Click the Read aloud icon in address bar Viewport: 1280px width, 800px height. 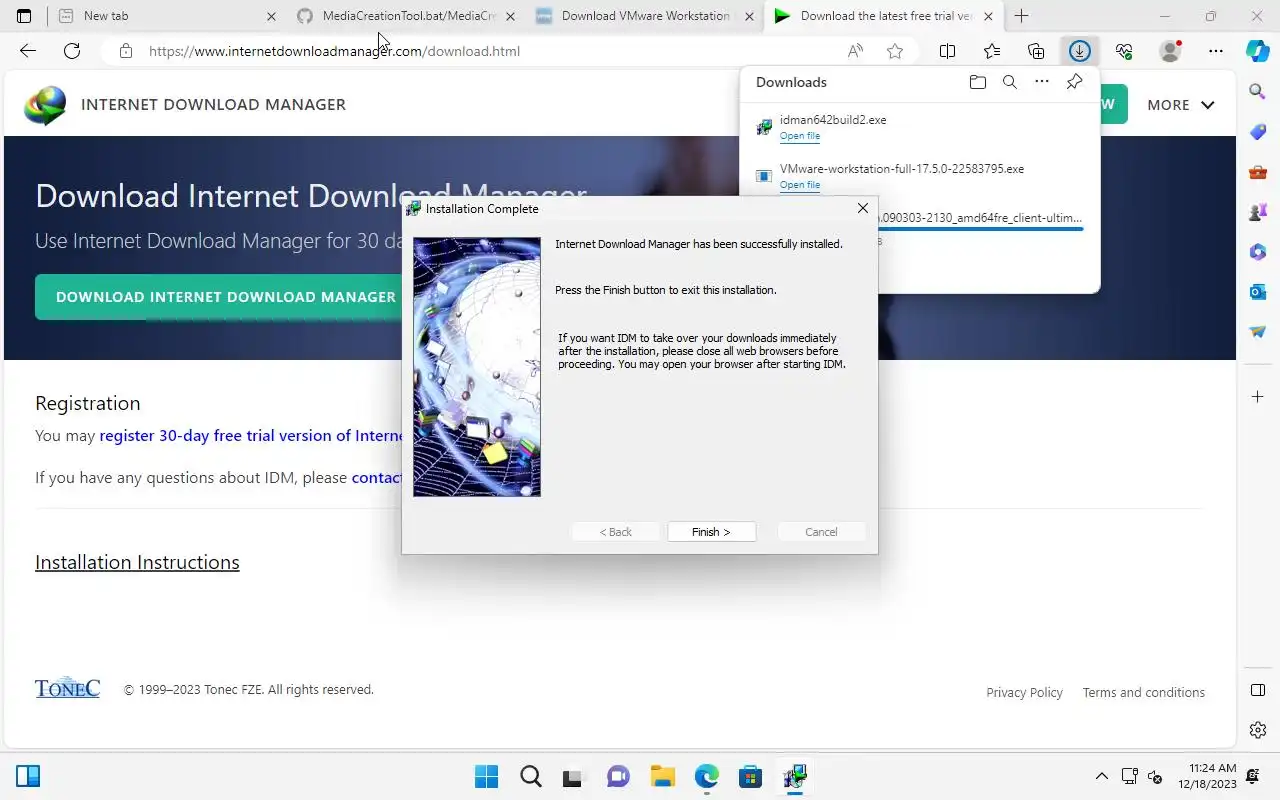pos(855,51)
